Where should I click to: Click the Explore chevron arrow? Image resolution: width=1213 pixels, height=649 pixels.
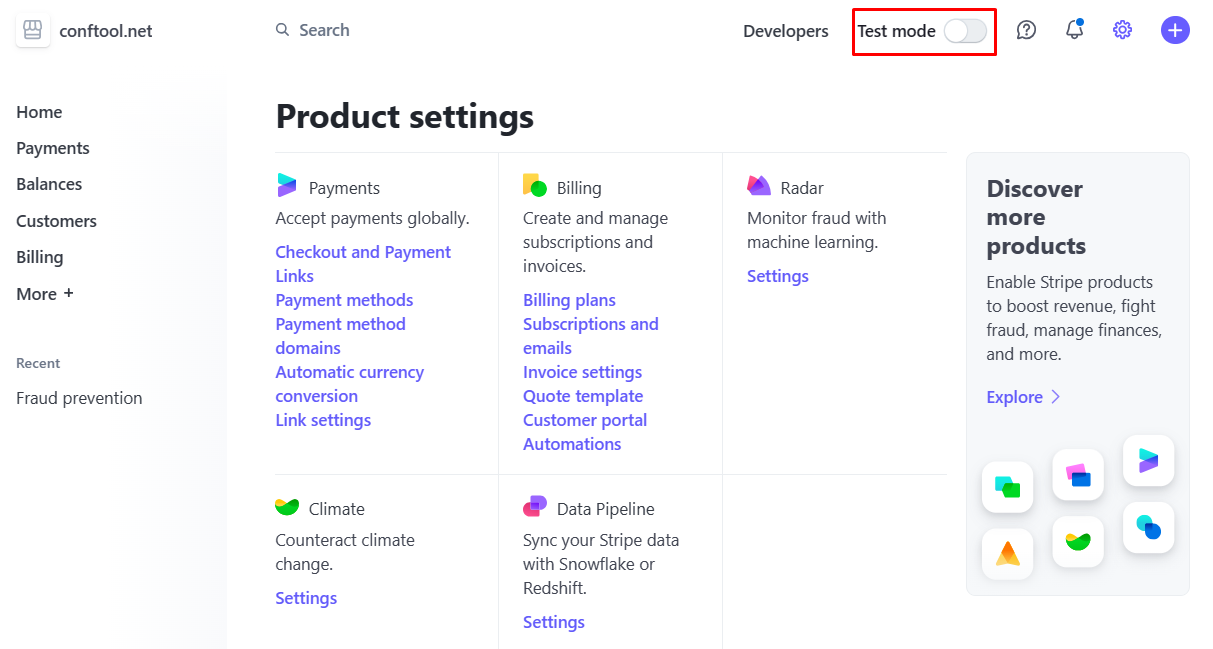(1055, 397)
